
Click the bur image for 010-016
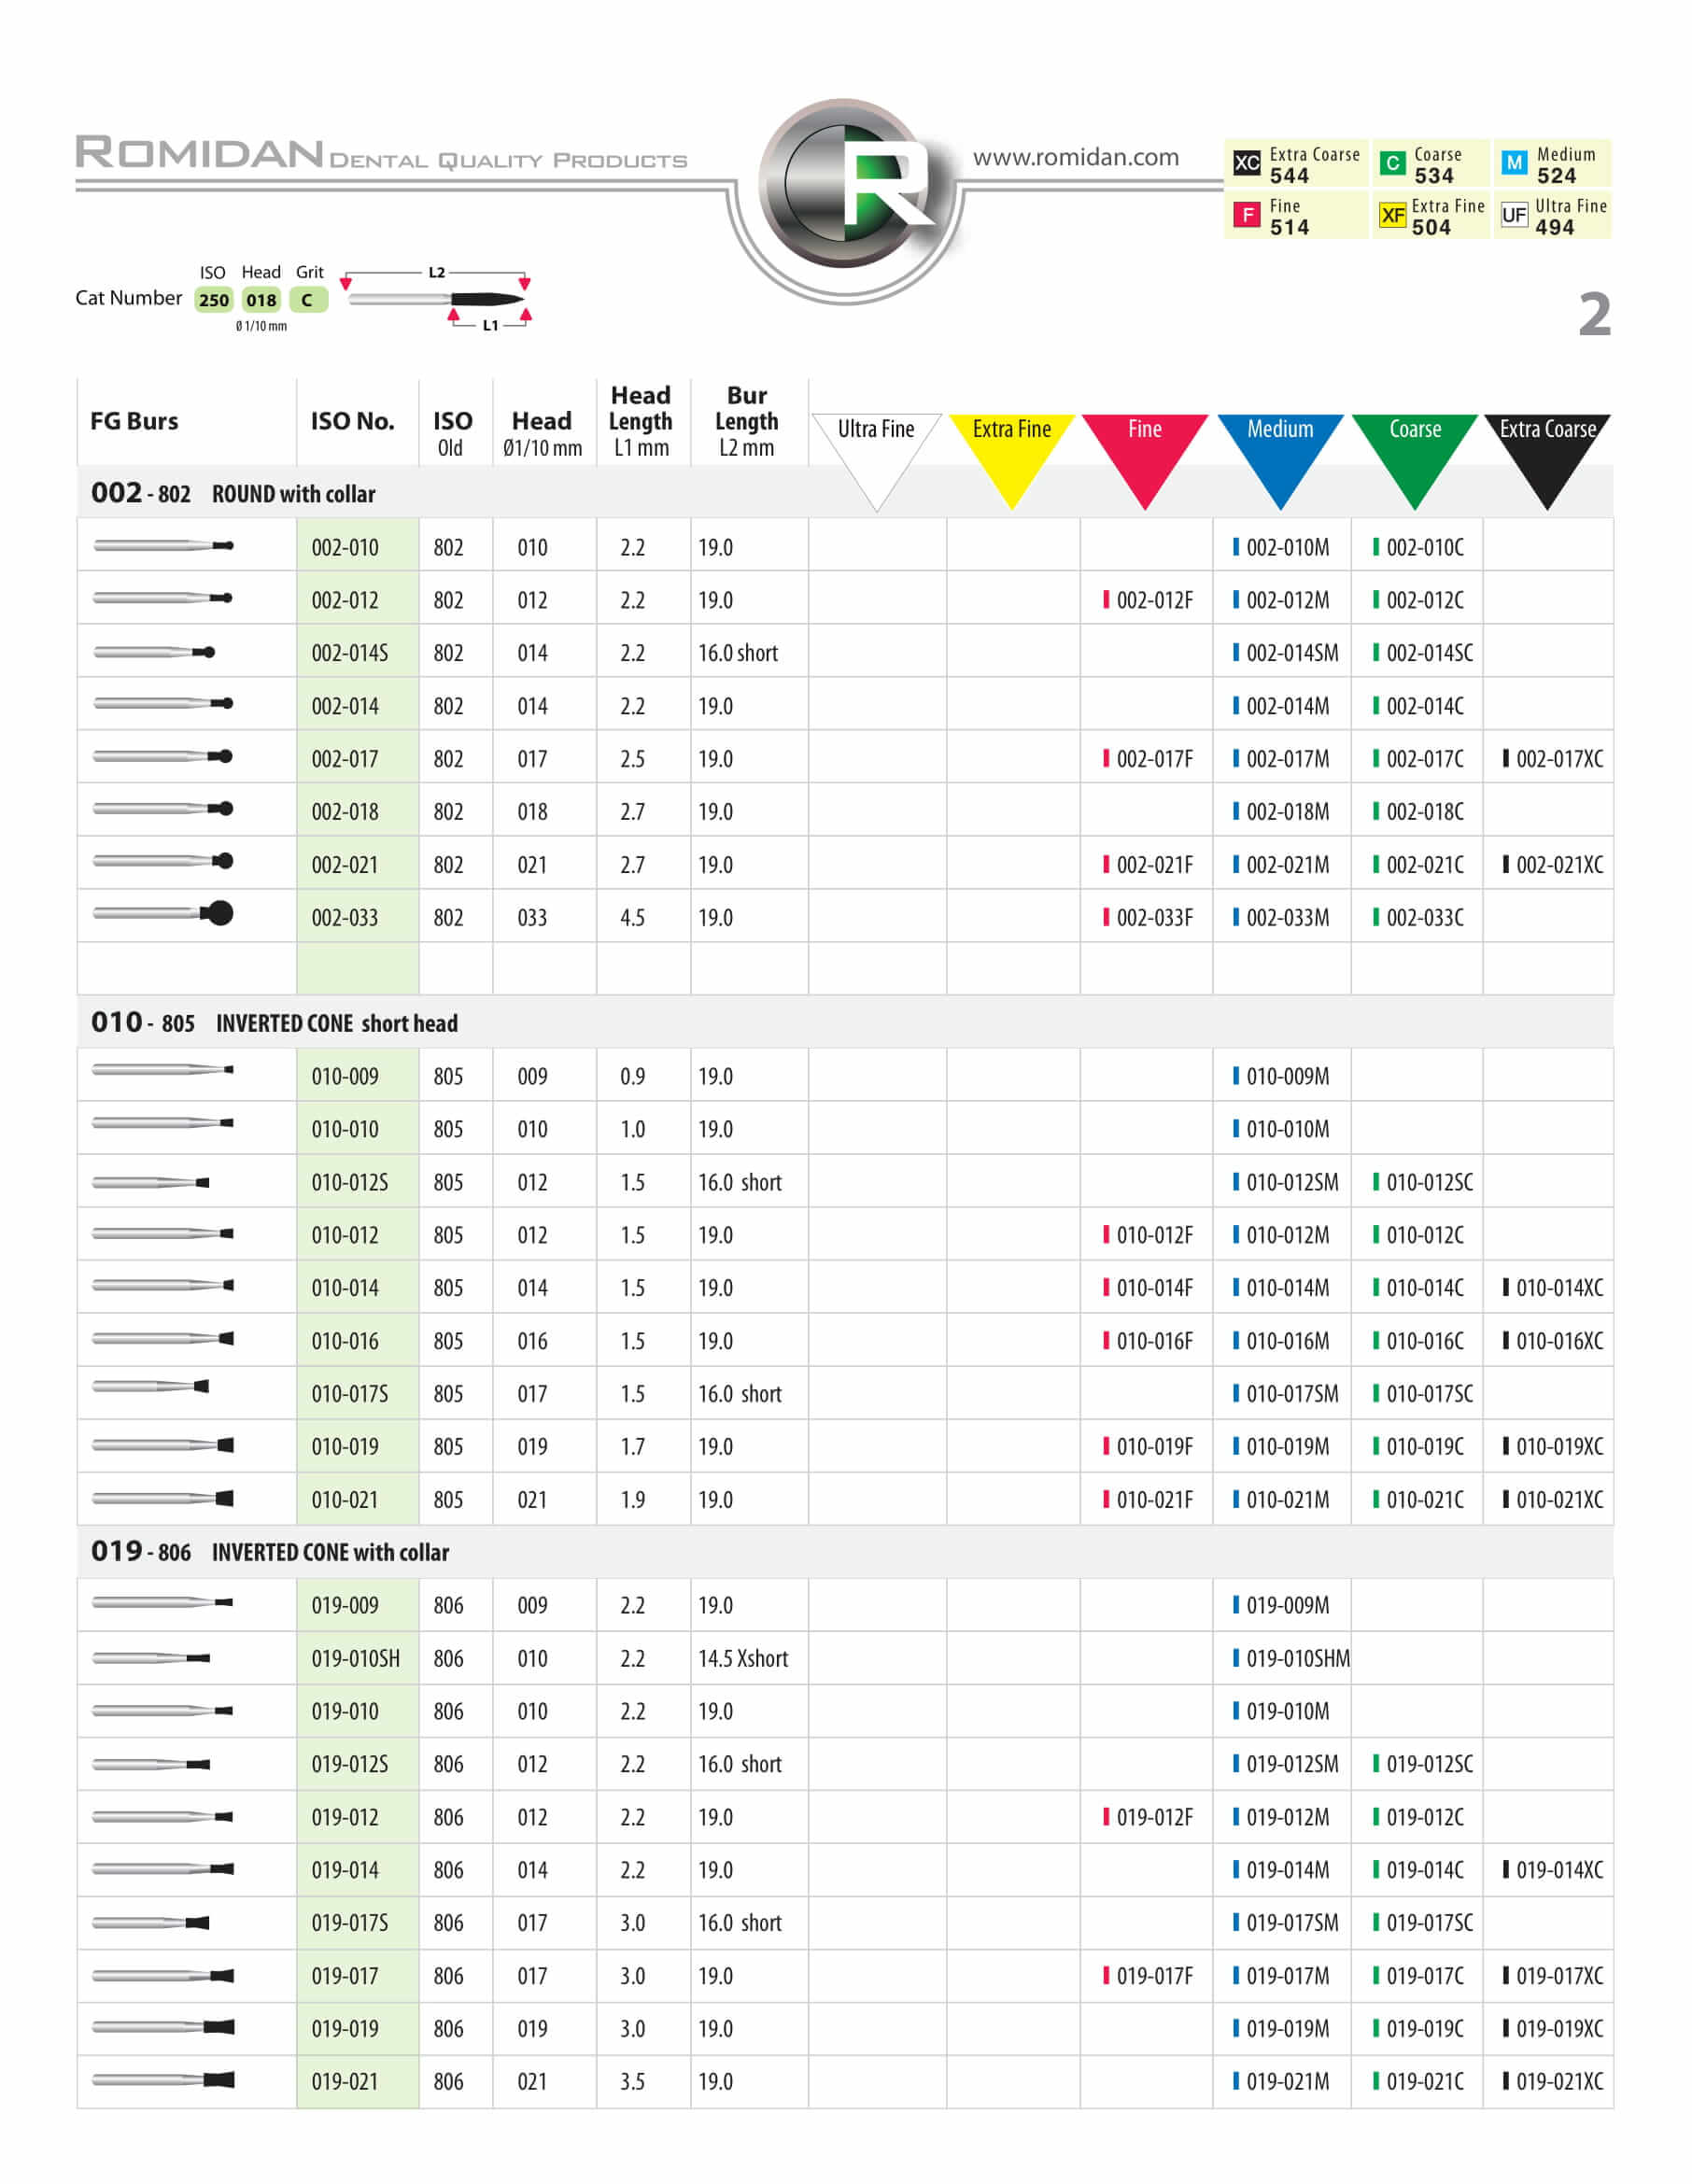click(163, 1338)
